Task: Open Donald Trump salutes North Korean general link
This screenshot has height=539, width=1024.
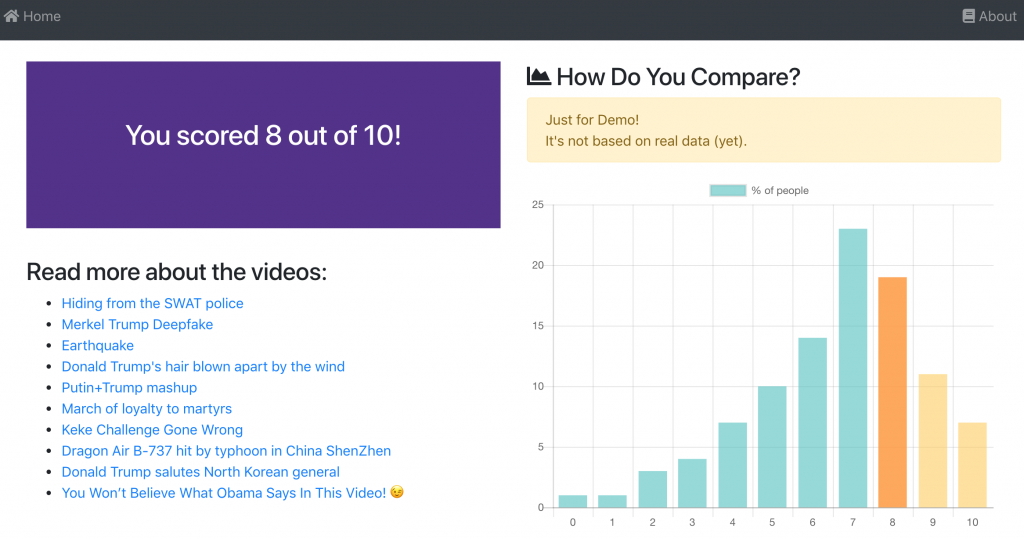Action: [200, 472]
